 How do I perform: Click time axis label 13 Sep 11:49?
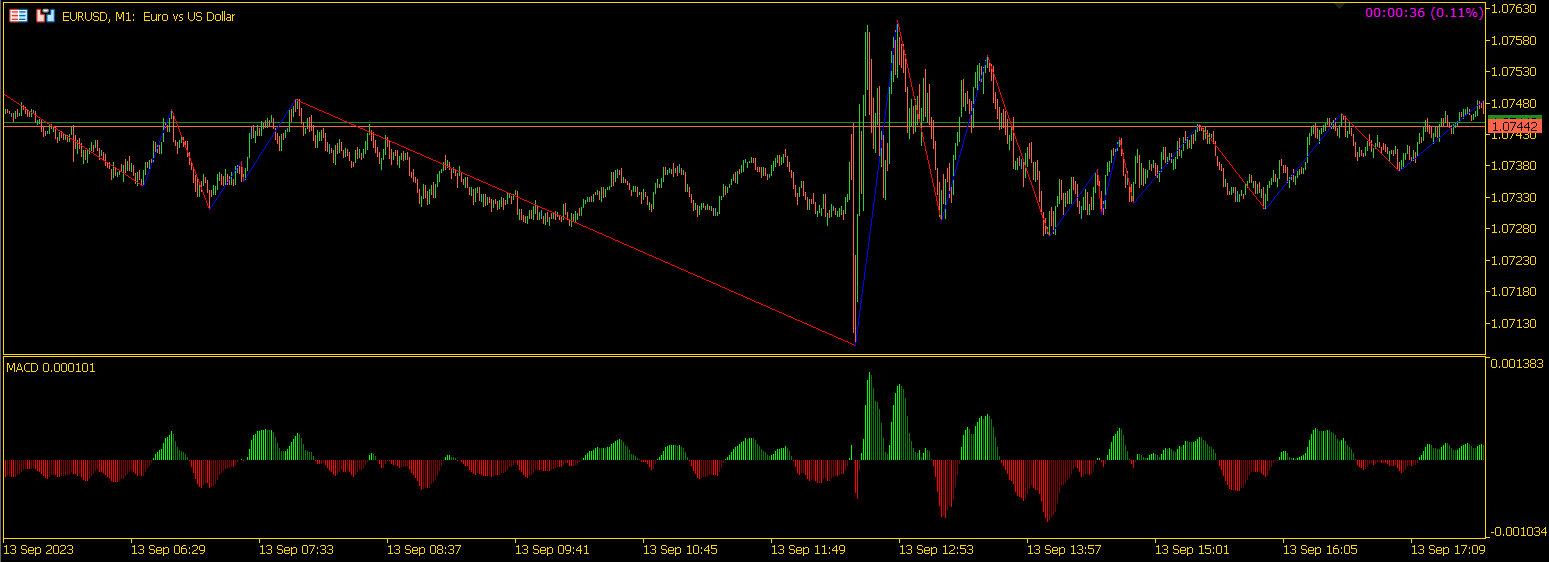click(808, 549)
